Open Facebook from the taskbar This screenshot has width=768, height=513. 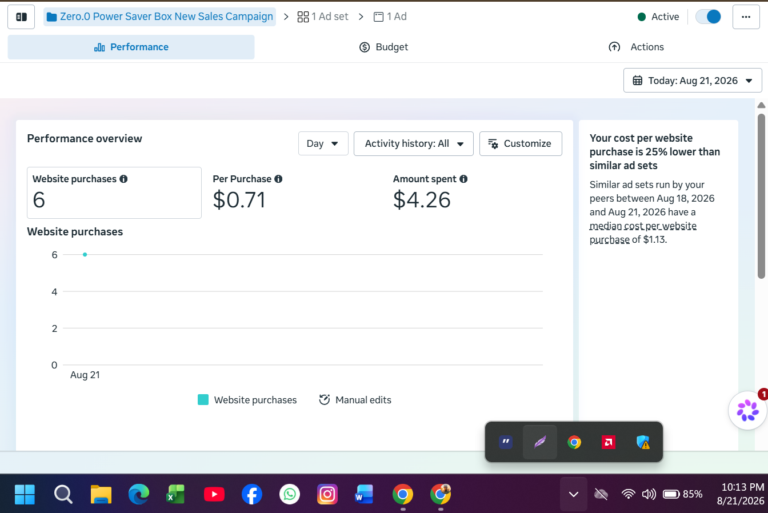(x=252, y=494)
